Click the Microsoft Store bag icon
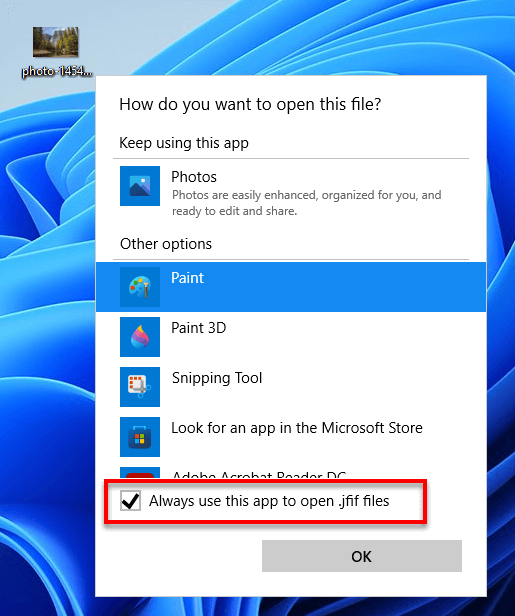The width and height of the screenshot is (515, 616). [140, 437]
